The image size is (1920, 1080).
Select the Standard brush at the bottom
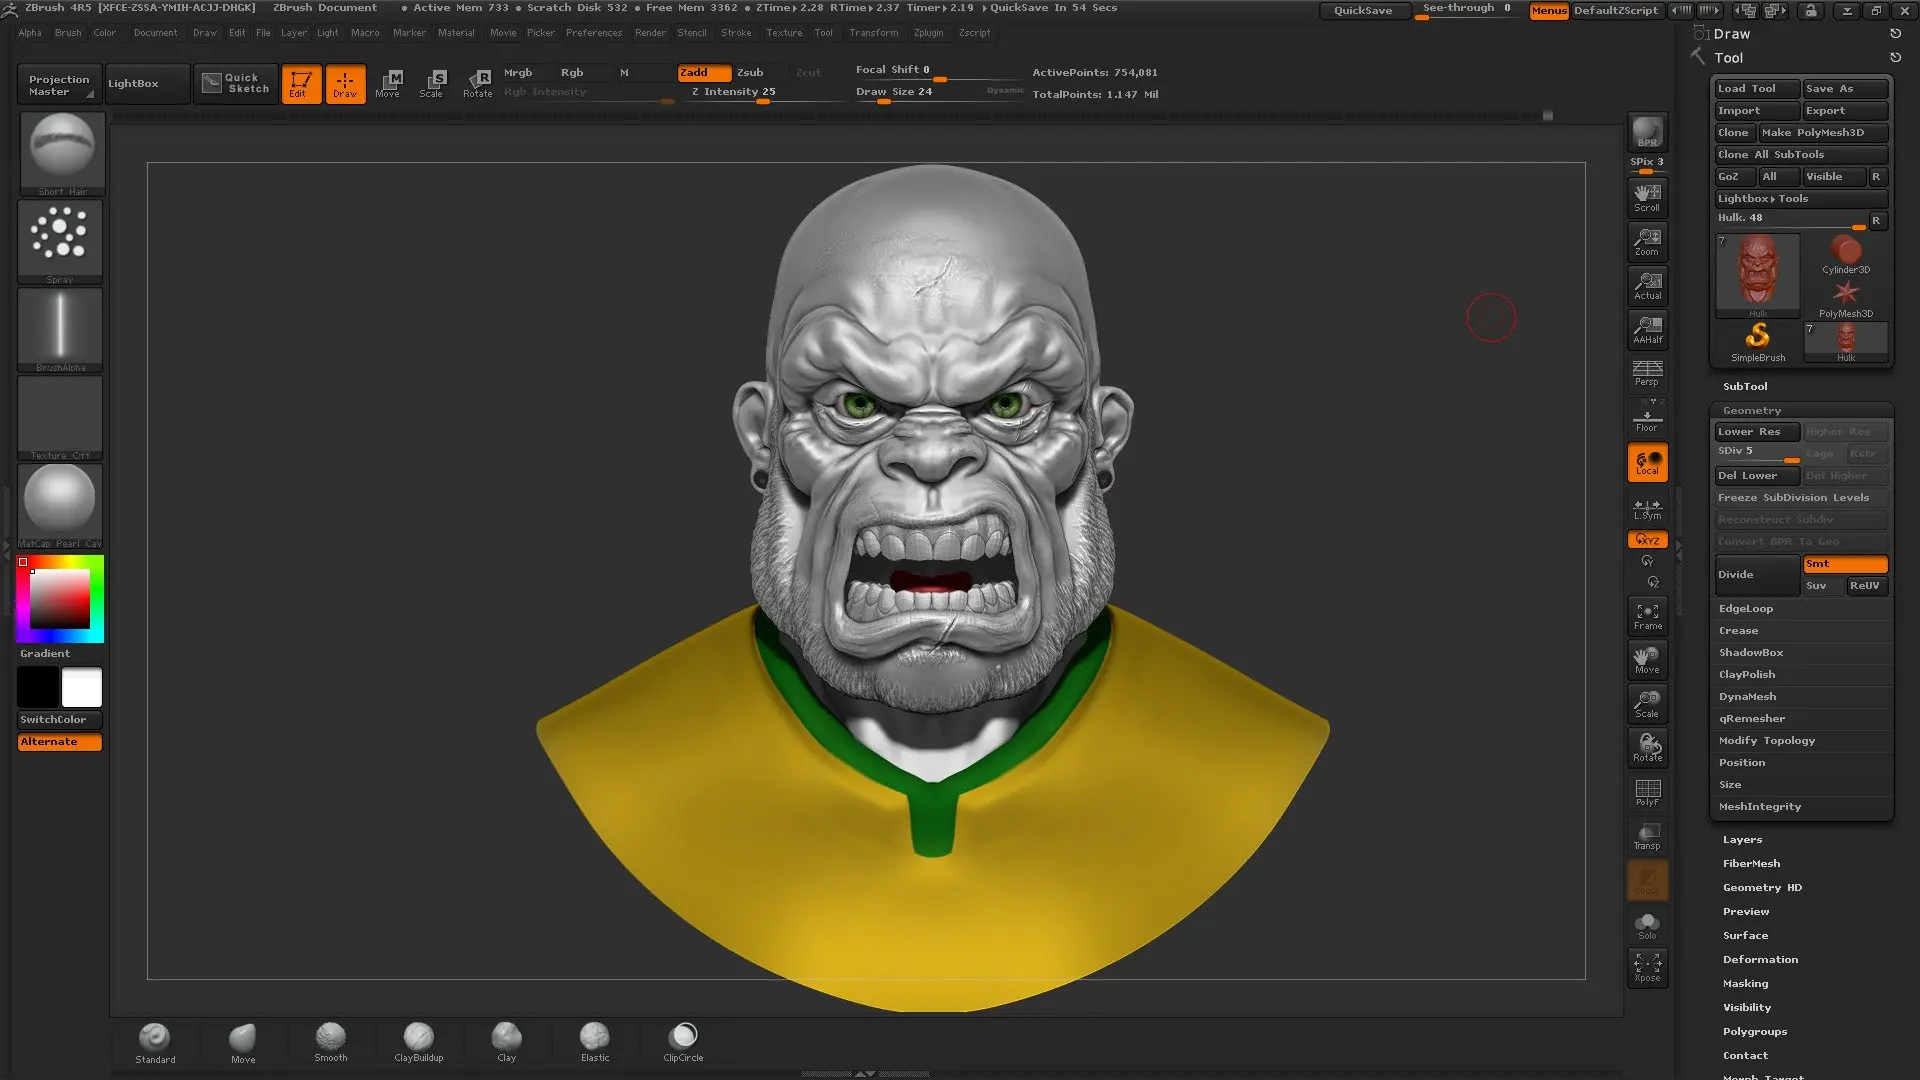point(155,1042)
